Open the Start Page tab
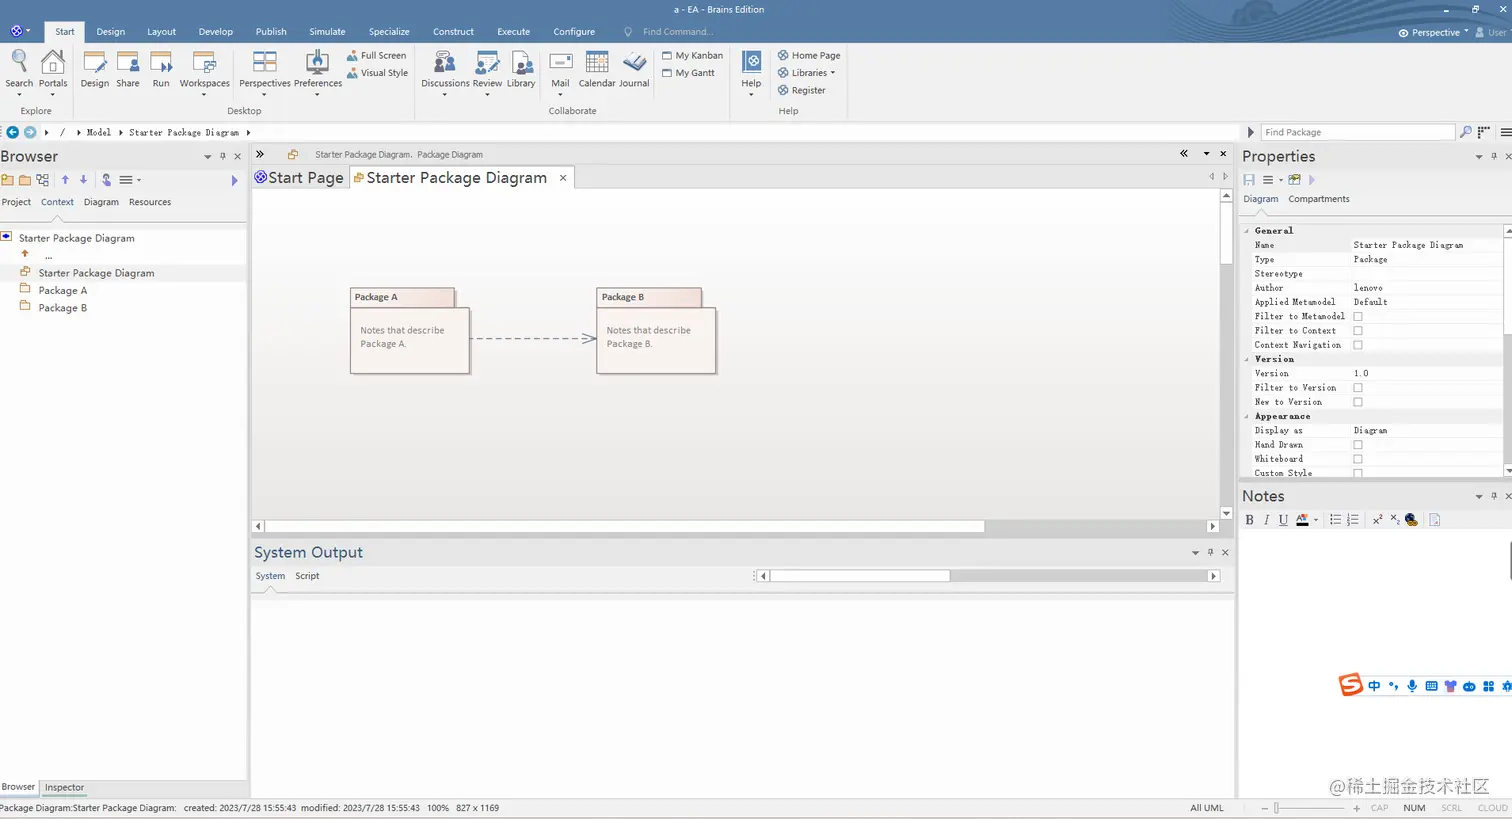1512x819 pixels. click(x=299, y=177)
